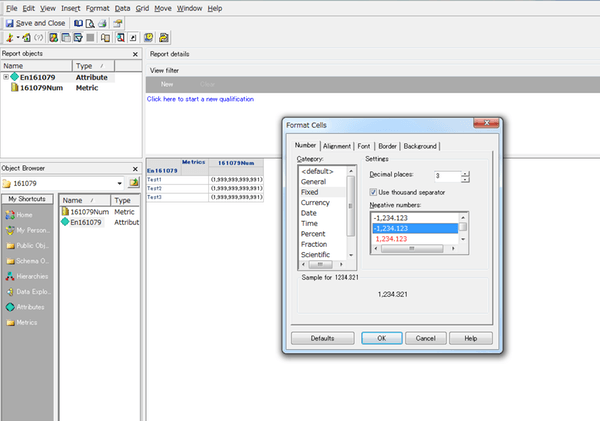Open print preview from the magnifier page icon
Screen dimensions: 600x421
(90, 23)
